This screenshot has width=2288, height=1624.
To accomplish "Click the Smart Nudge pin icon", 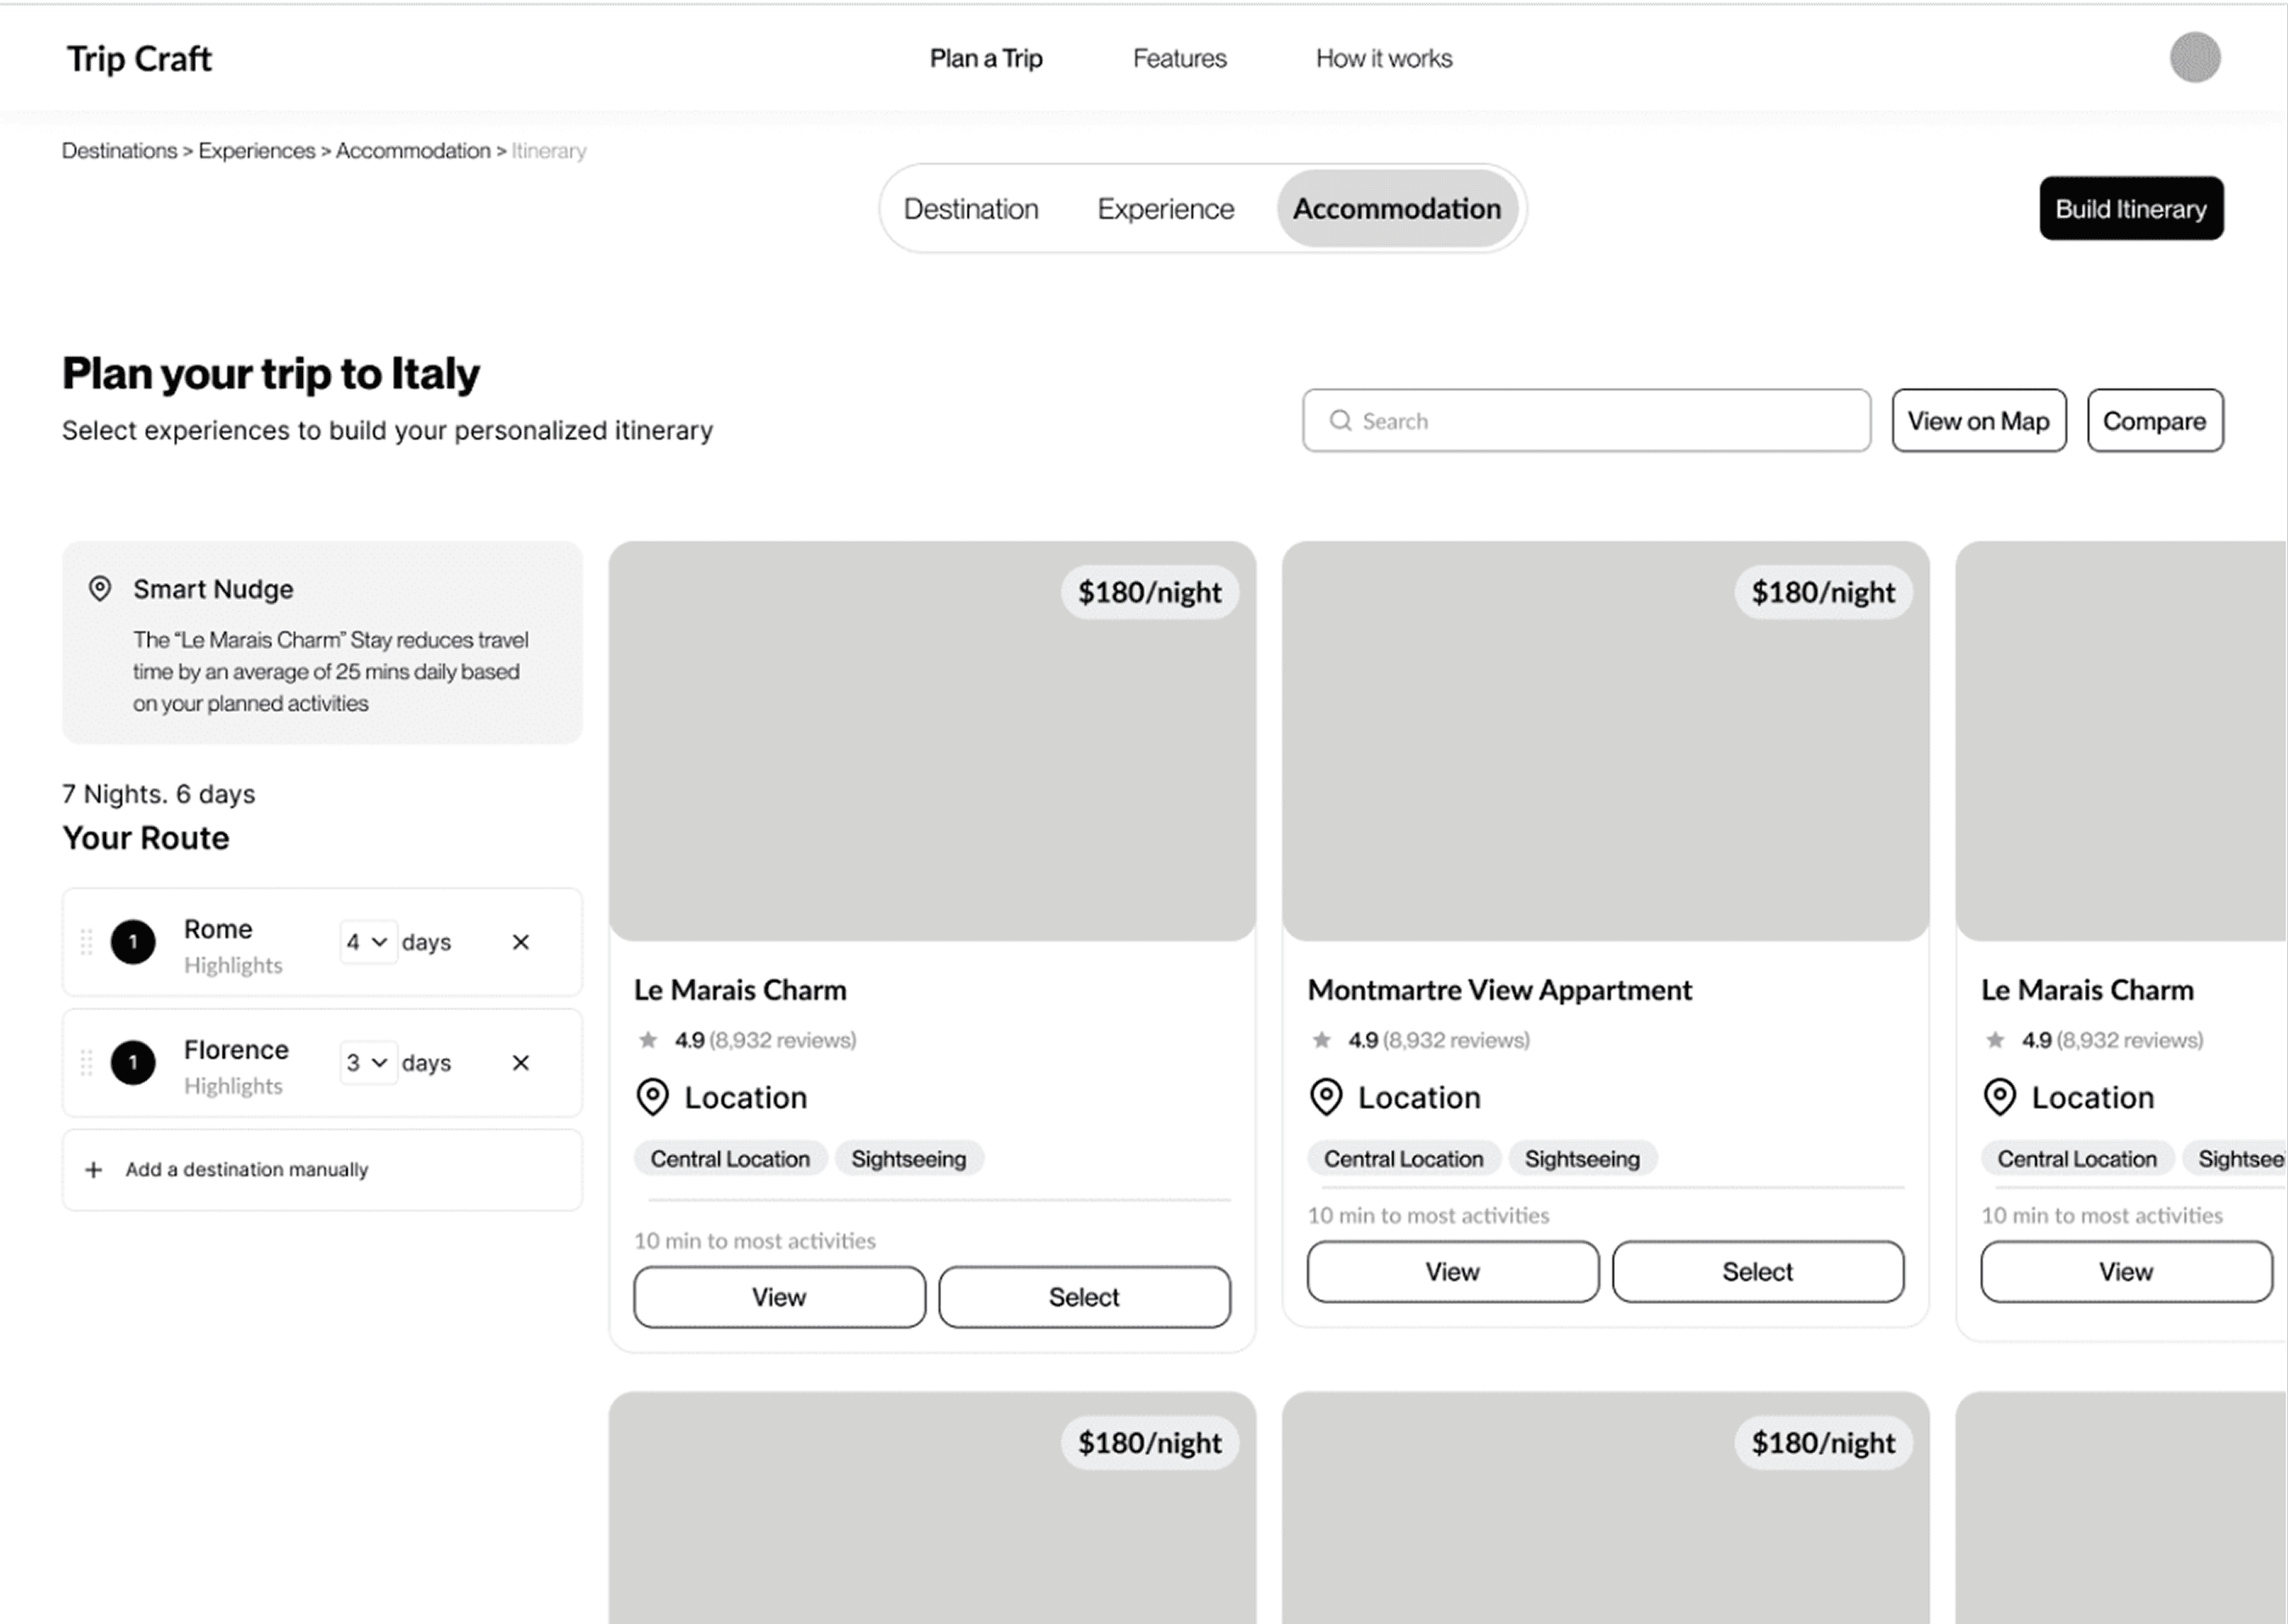I will point(100,589).
